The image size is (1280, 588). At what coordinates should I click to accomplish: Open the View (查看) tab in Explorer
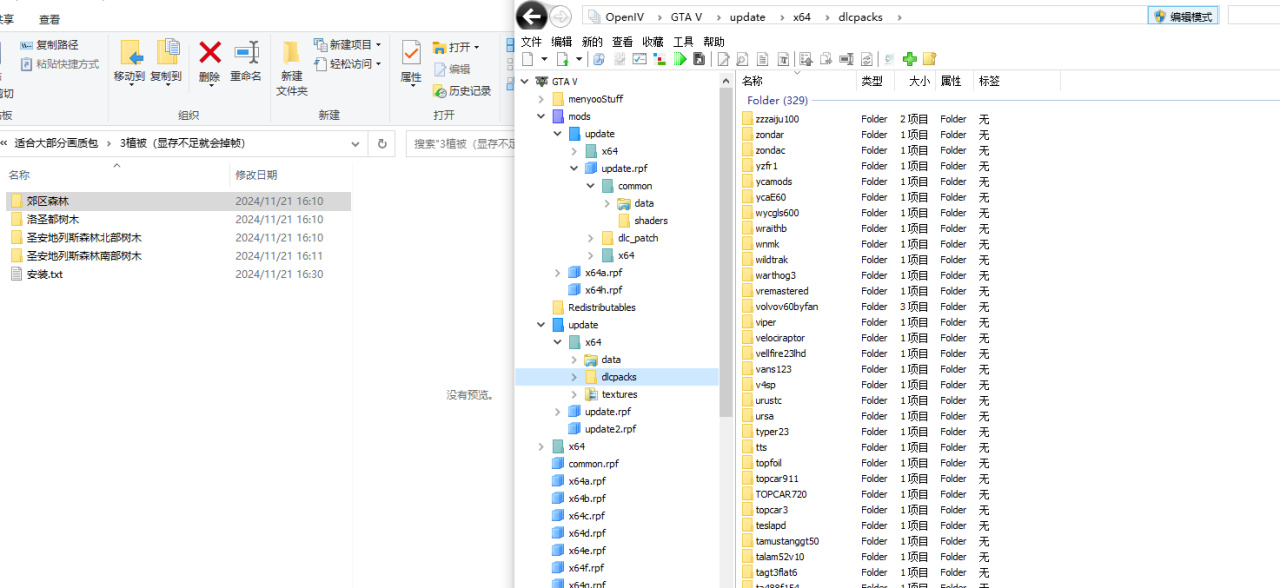click(x=49, y=19)
